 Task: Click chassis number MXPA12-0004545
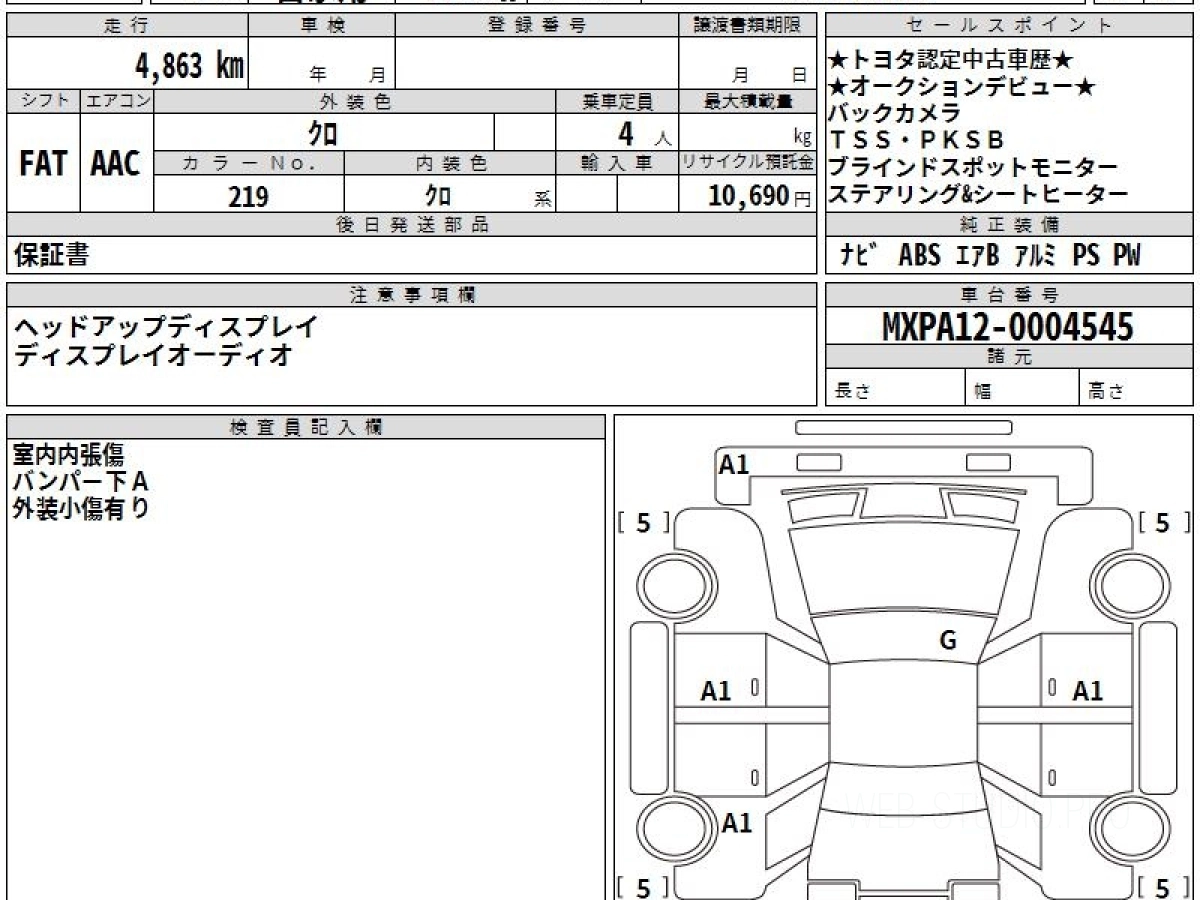pyautogui.click(x=1008, y=327)
